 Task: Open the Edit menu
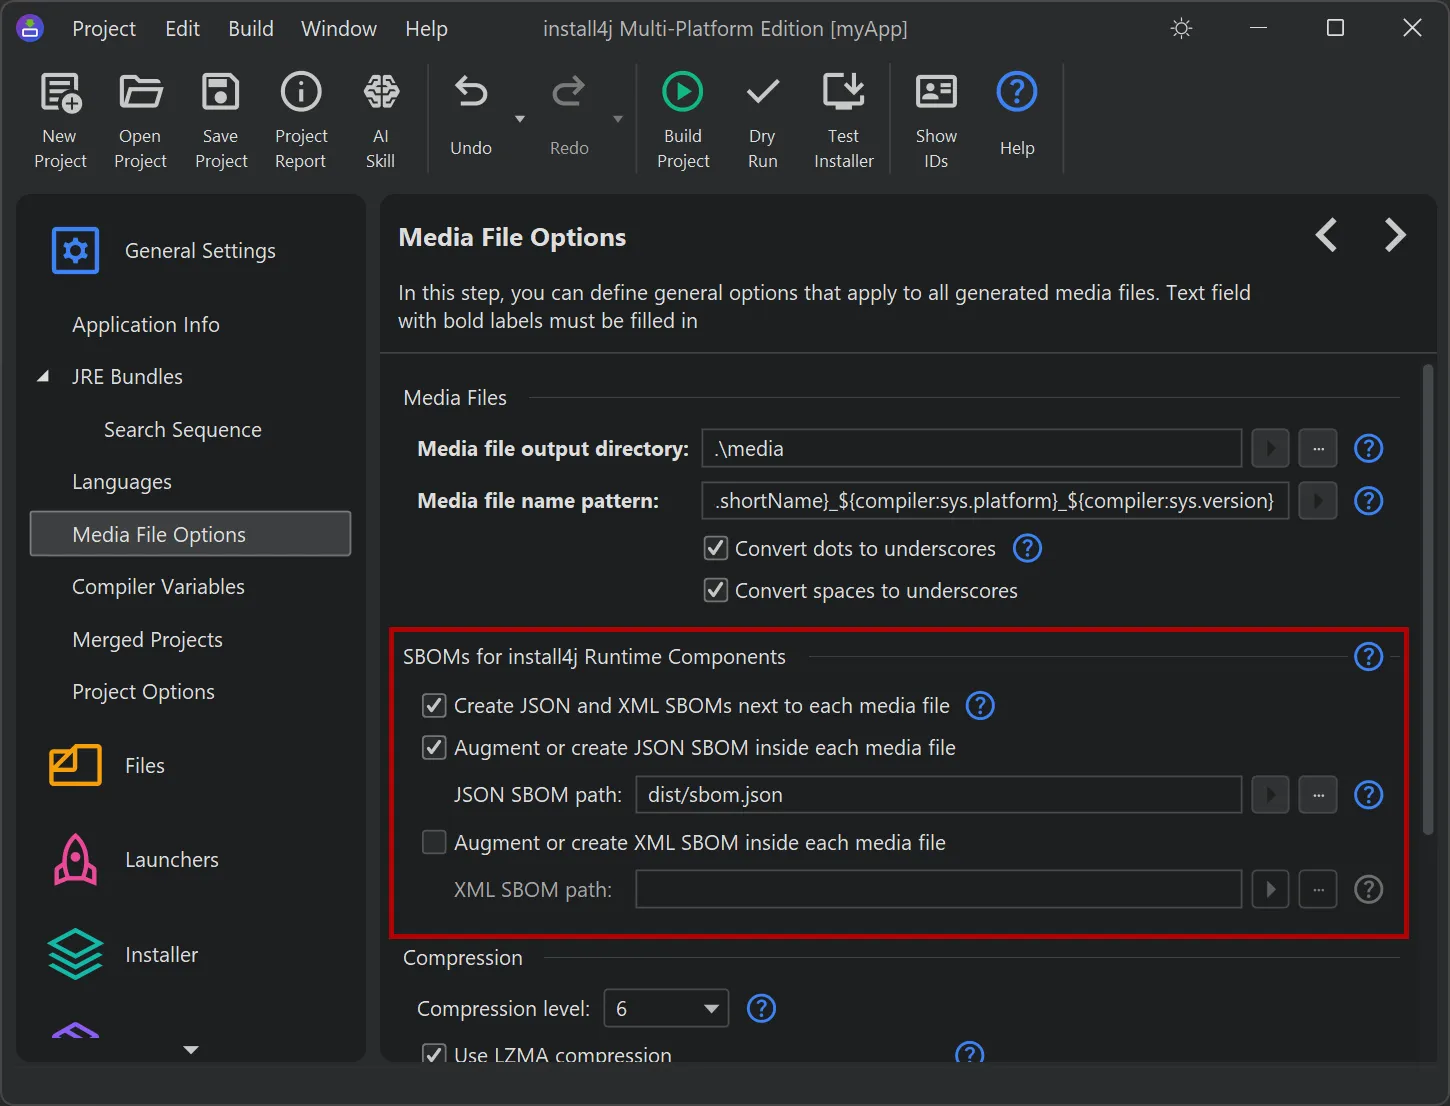tap(182, 28)
